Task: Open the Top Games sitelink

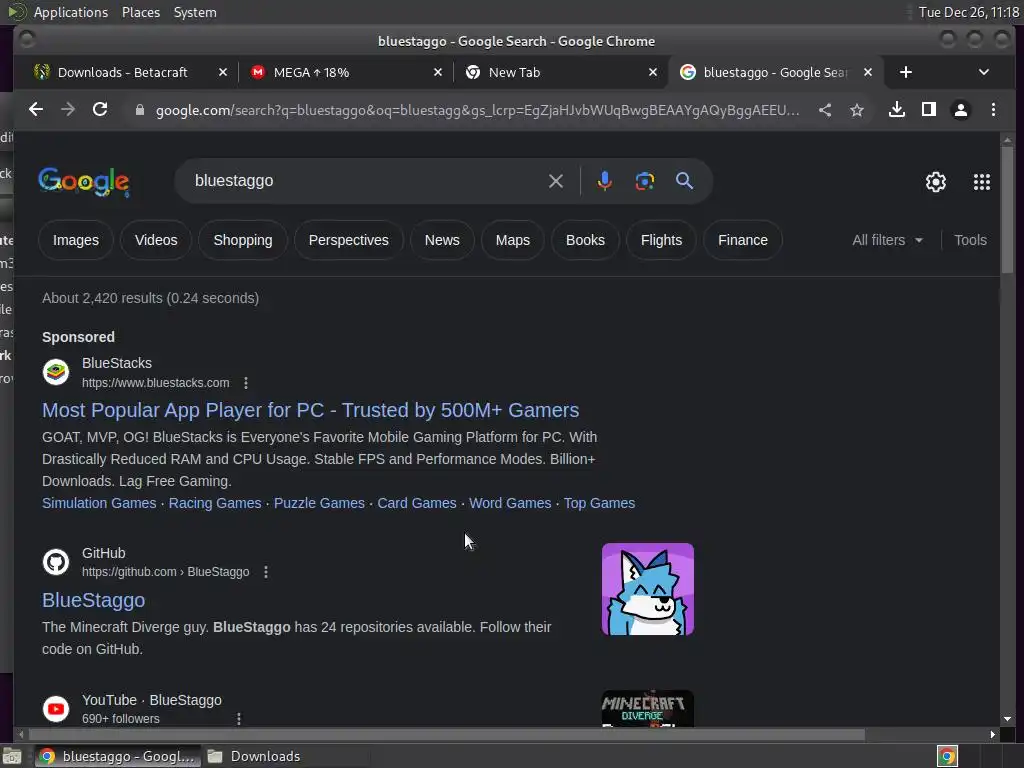Action: pos(599,504)
